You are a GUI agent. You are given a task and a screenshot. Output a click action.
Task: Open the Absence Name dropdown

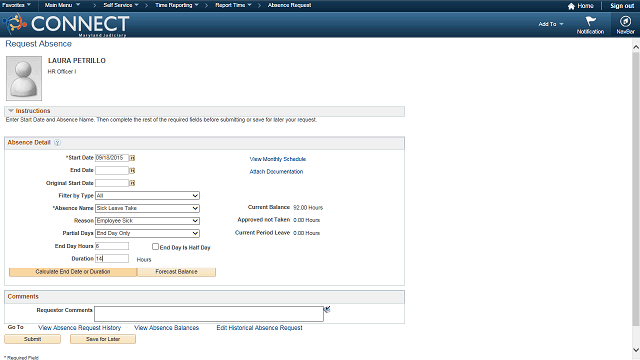(x=147, y=208)
